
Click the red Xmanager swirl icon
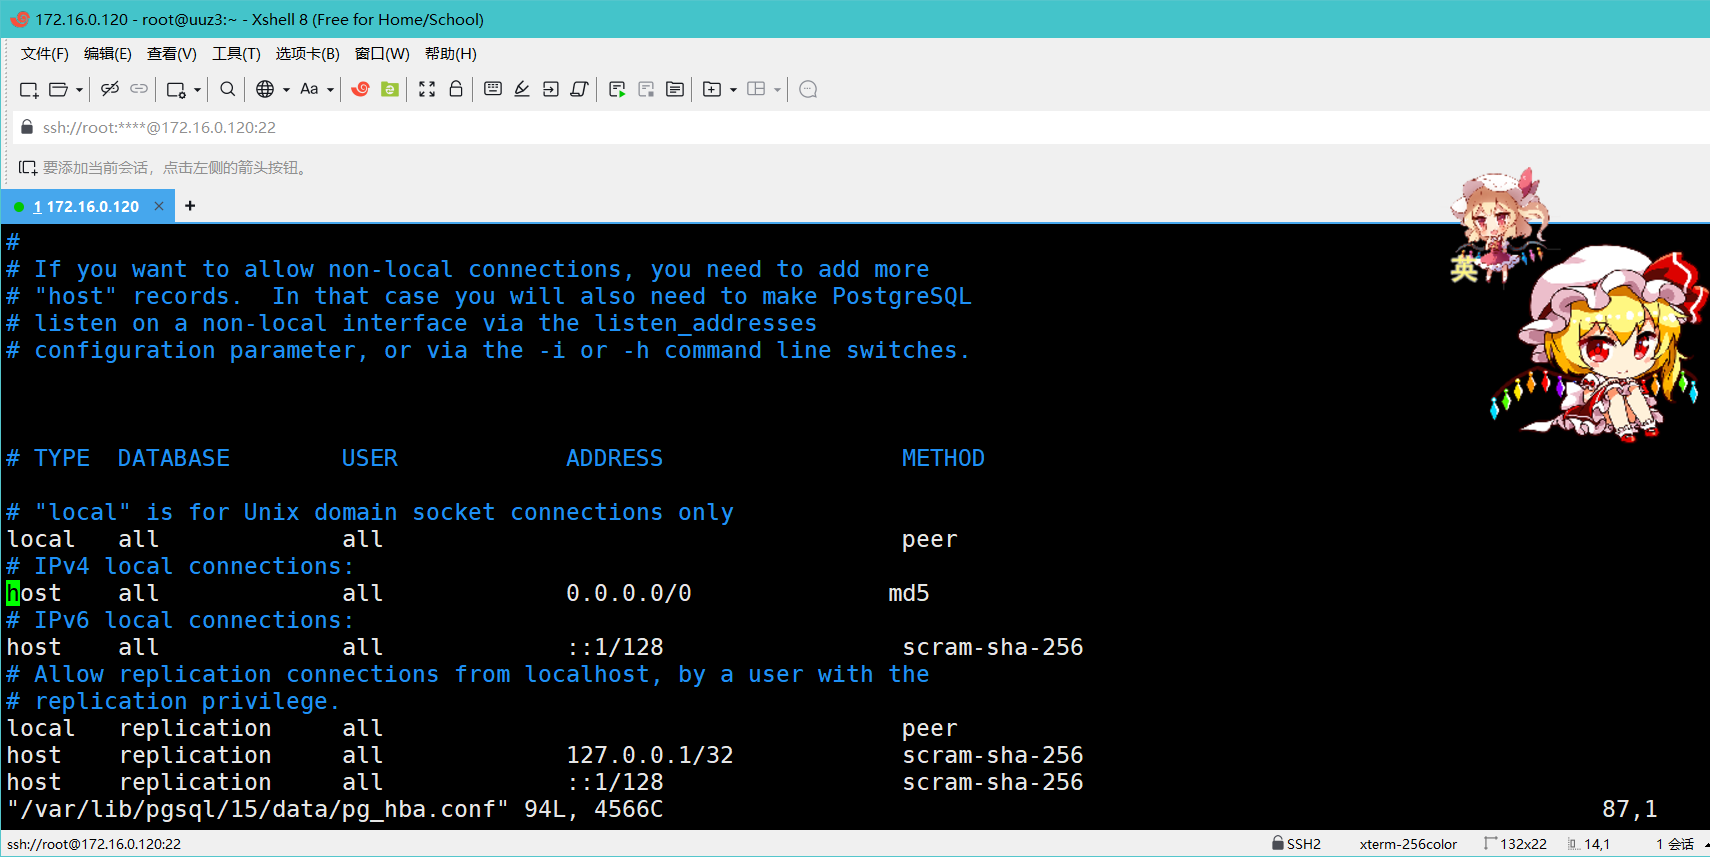(x=361, y=89)
